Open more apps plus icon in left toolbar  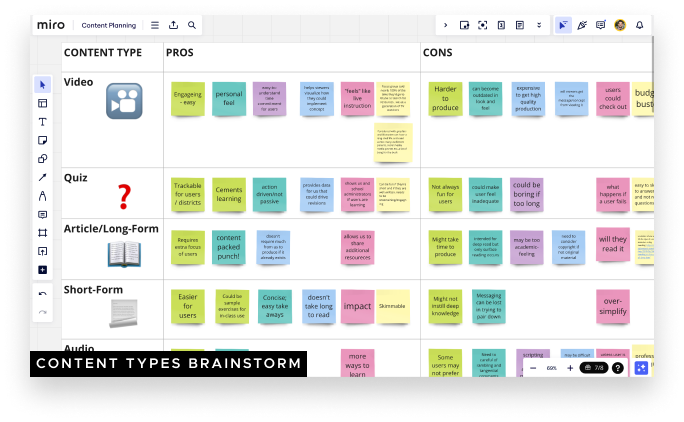point(42,270)
